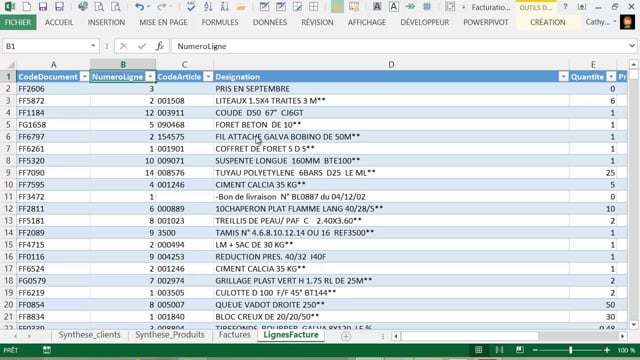Open the POWERPIVOT ribbon tab
Screen dimensions: 640x360
pyautogui.click(x=486, y=22)
